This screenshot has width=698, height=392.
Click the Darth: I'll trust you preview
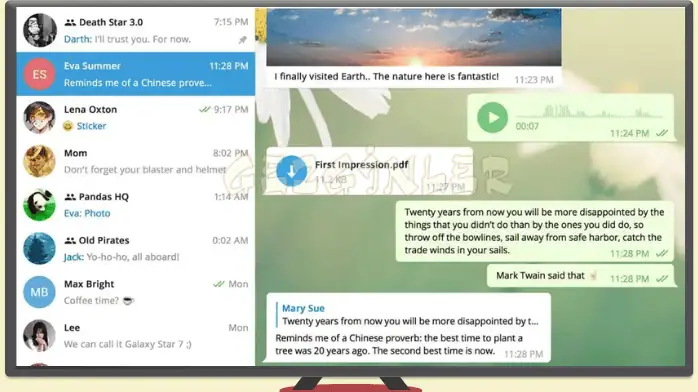coord(127,39)
